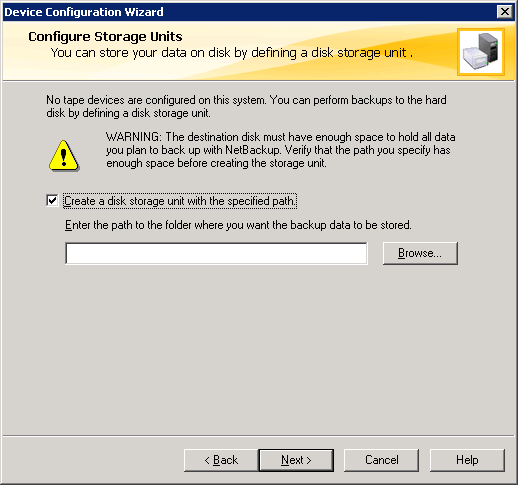Screen dimensions: 518x485
Task: Click the 'Enter the path to the folder' label
Action: [238, 225]
